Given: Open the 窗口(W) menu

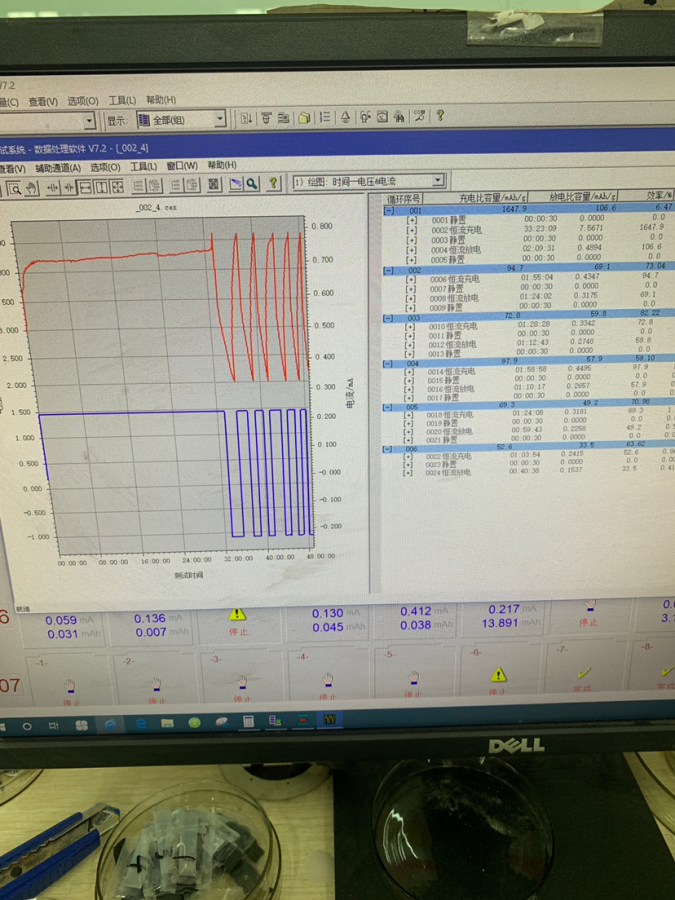Looking at the screenshot, I should tap(181, 166).
